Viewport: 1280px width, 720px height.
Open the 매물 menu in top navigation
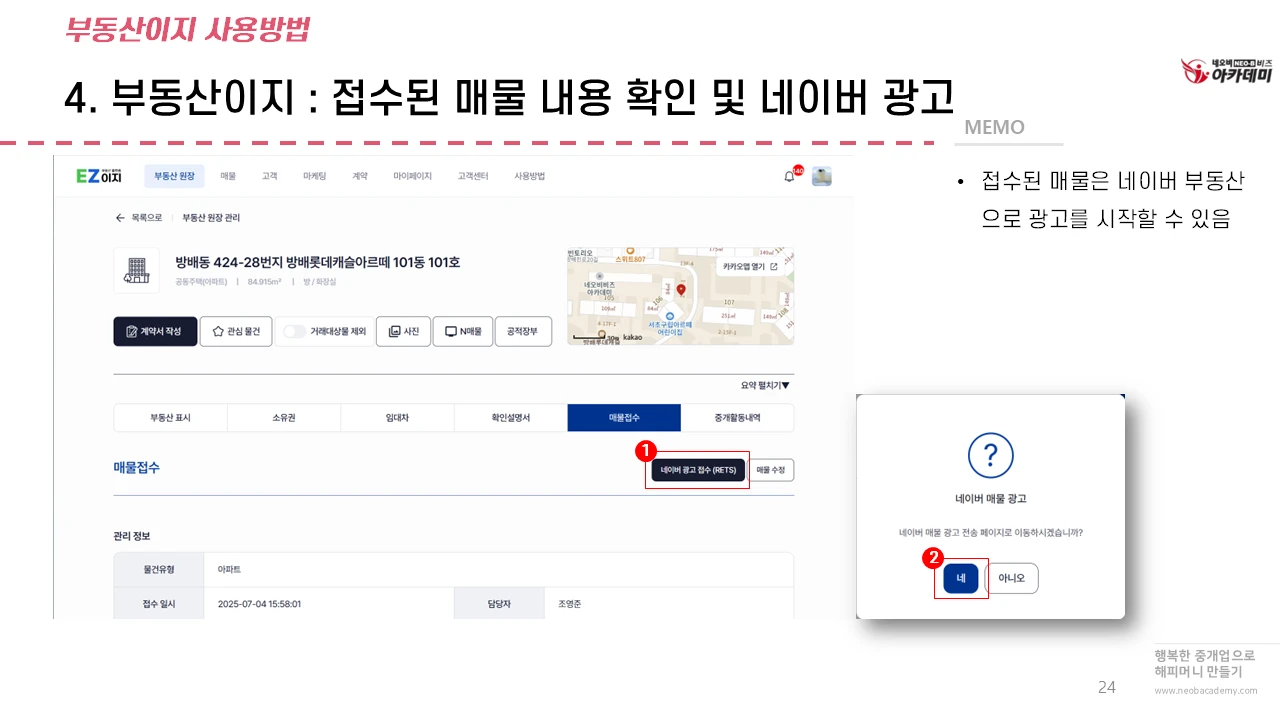228,176
